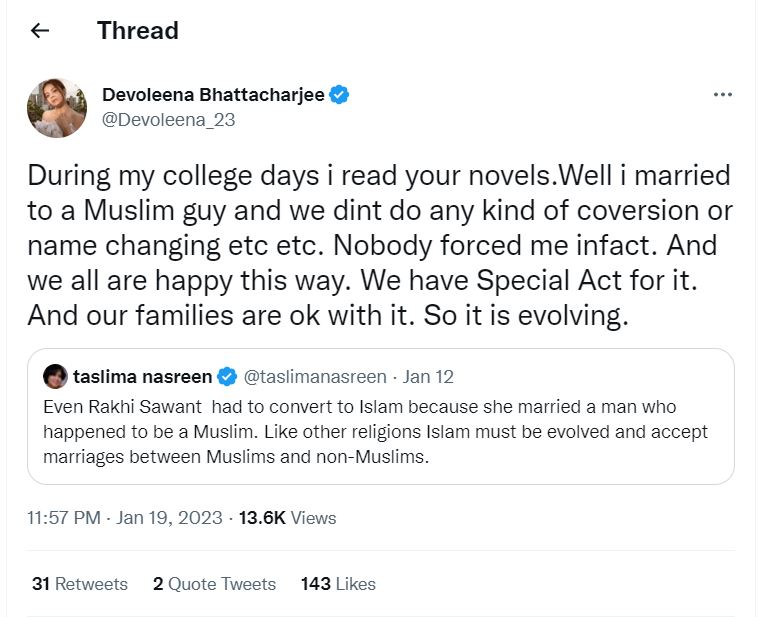The image size is (767, 617).
Task: View the 143 Likes list
Action: pyautogui.click(x=338, y=584)
